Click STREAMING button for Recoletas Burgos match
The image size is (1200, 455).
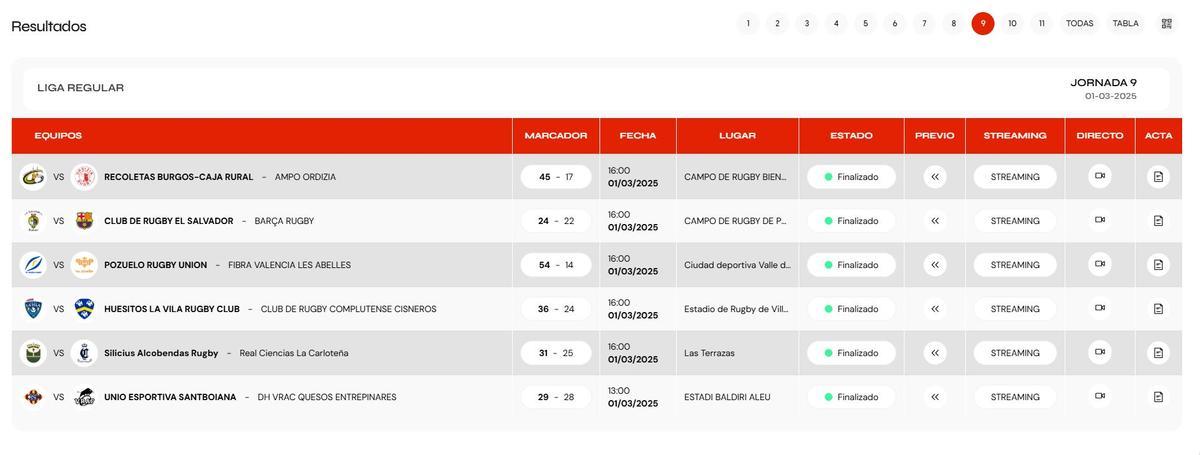click(x=1015, y=177)
